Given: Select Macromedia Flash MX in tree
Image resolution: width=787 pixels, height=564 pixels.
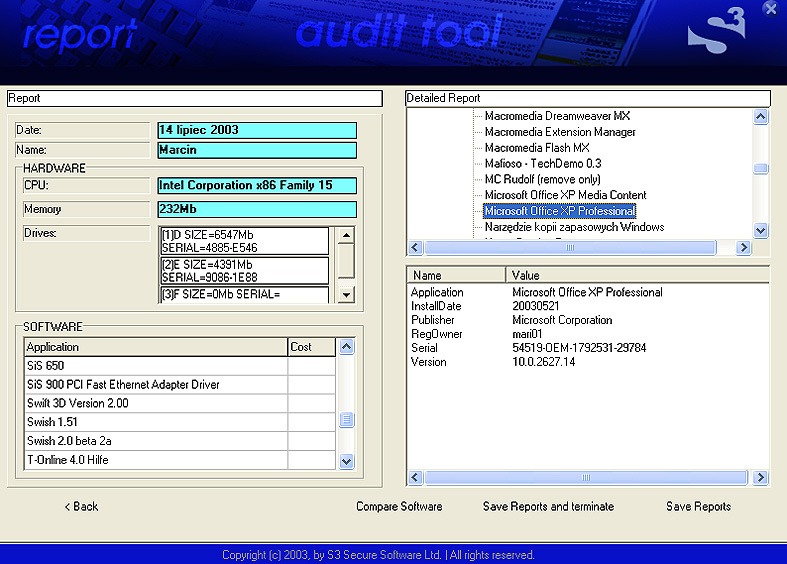Looking at the screenshot, I should [x=537, y=148].
